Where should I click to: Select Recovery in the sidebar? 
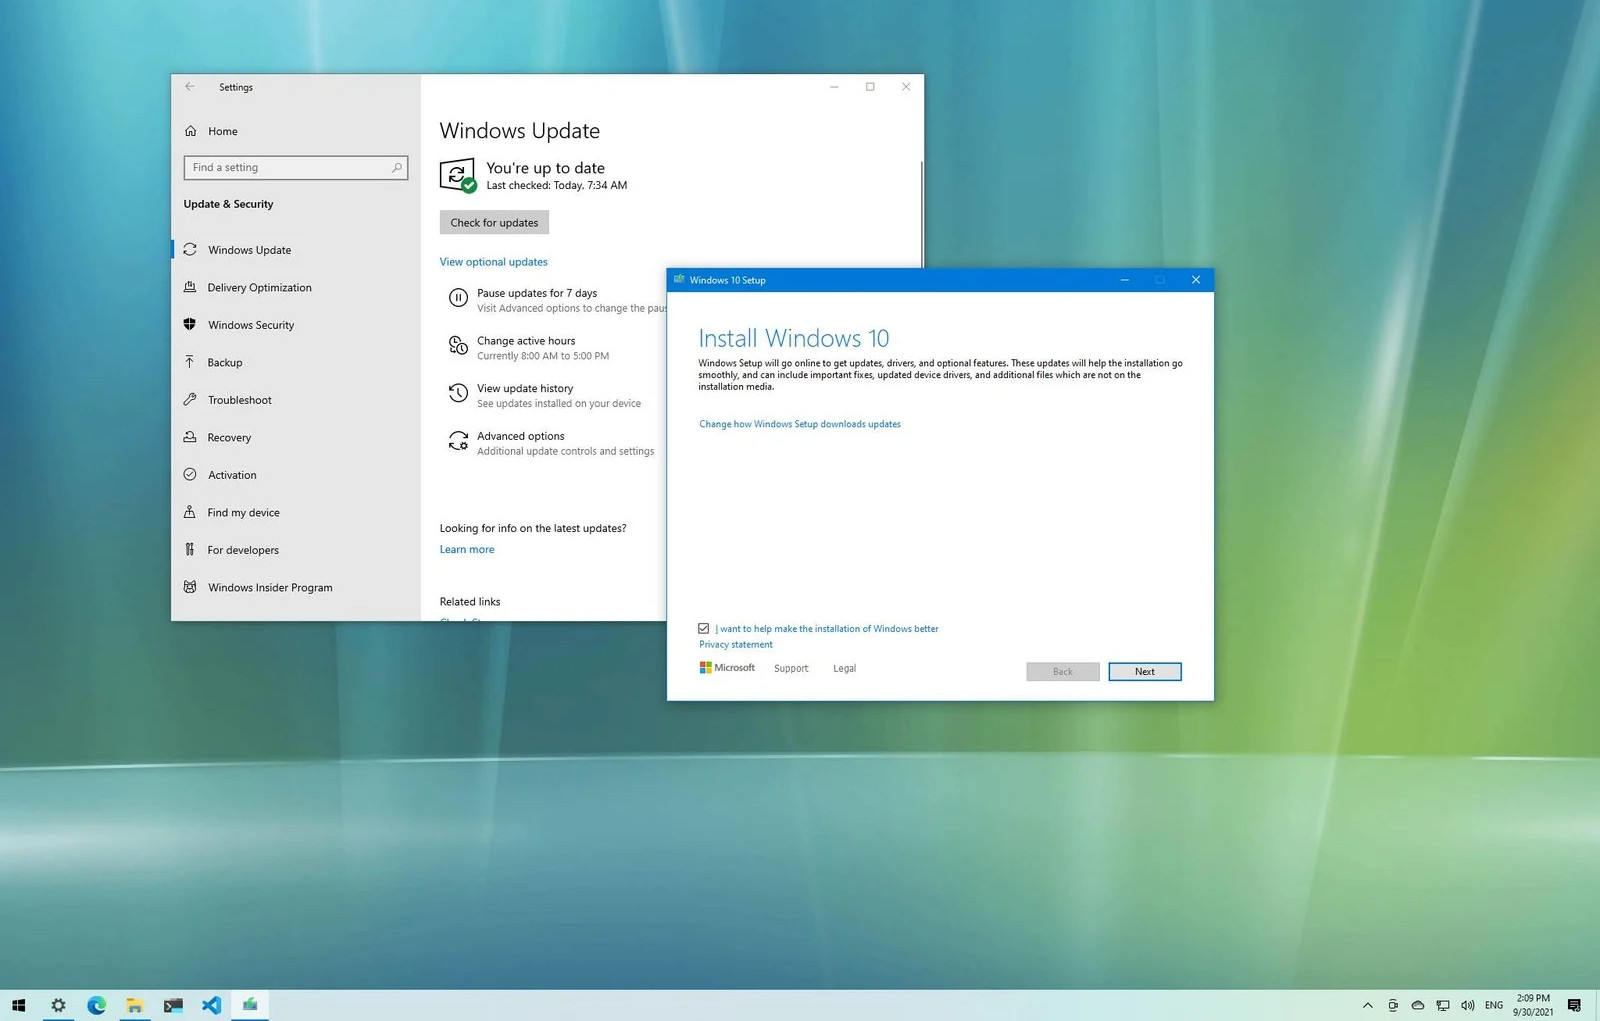pos(229,437)
